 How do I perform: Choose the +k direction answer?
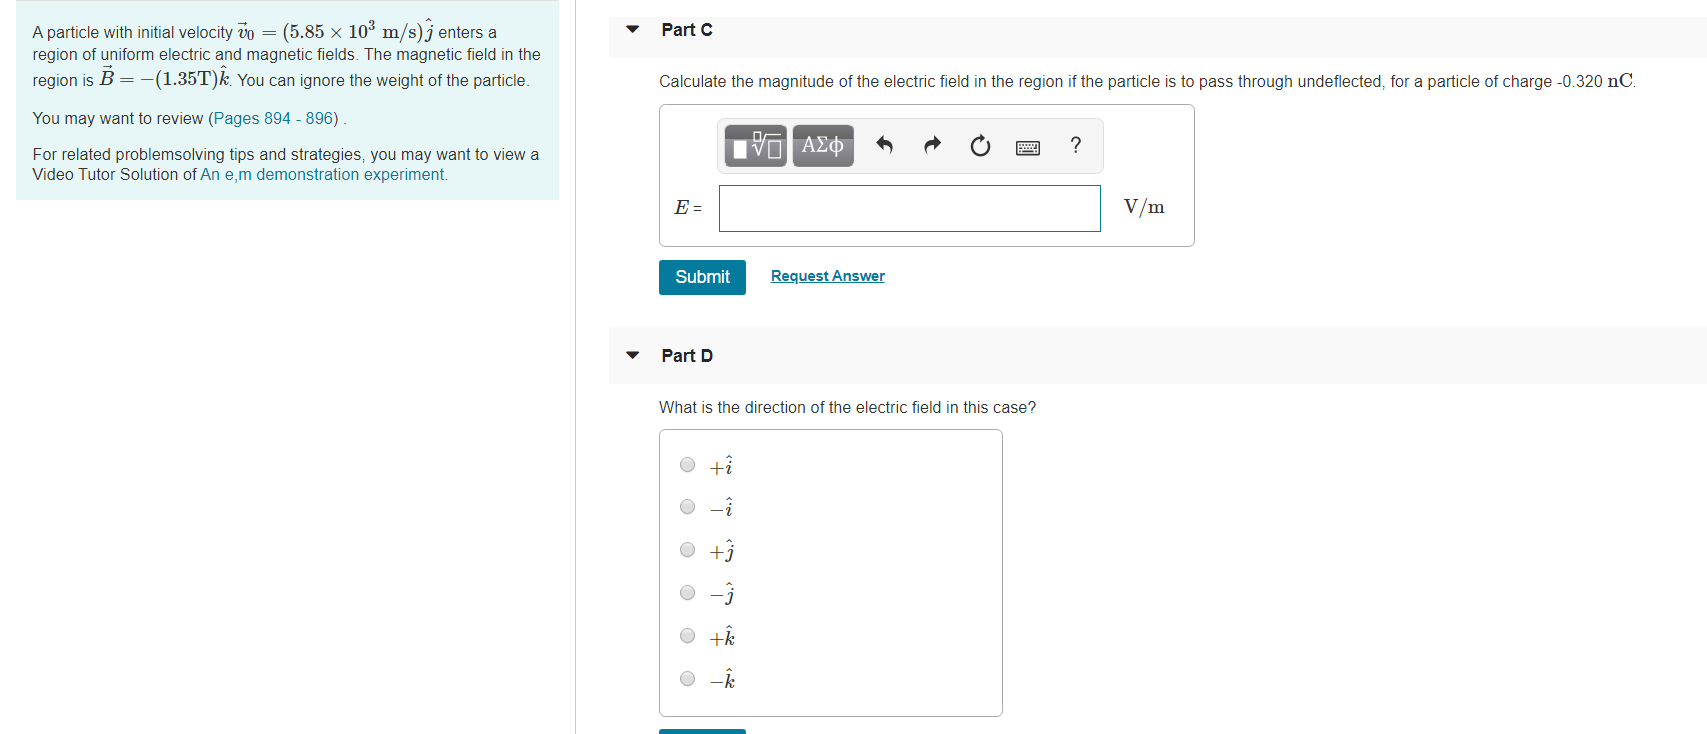coord(687,635)
